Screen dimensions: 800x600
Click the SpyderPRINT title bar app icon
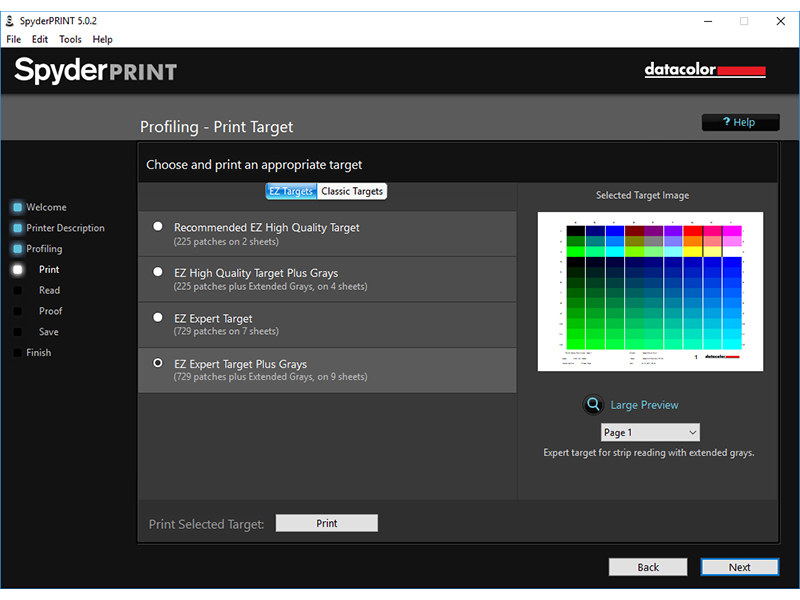point(9,21)
